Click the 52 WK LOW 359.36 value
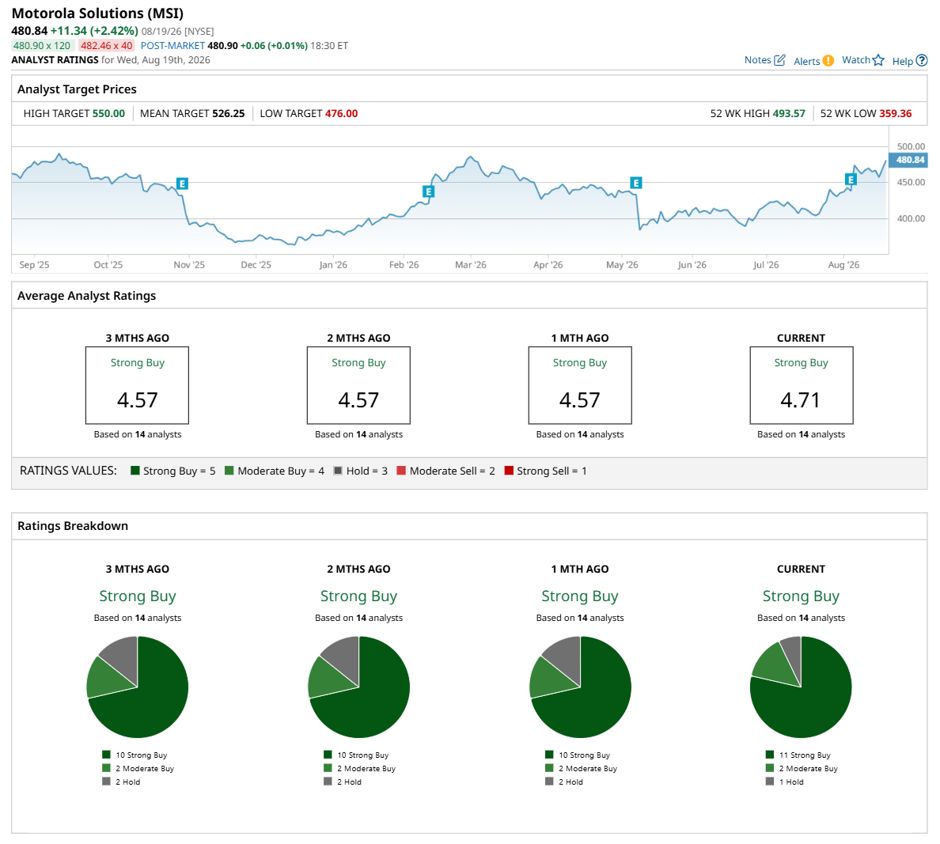 tap(895, 113)
